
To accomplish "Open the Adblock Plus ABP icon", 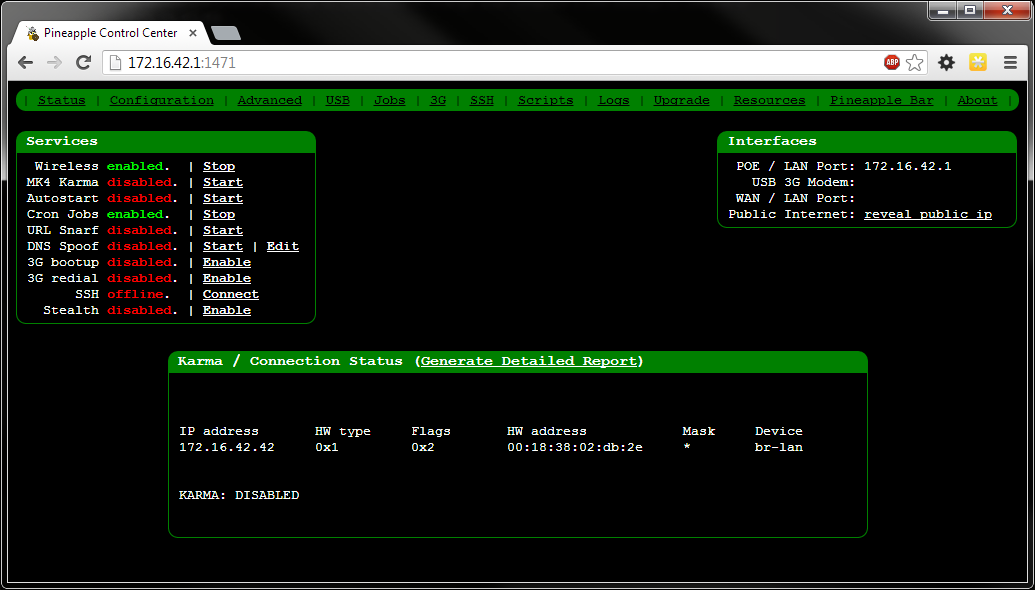I will click(x=892, y=63).
